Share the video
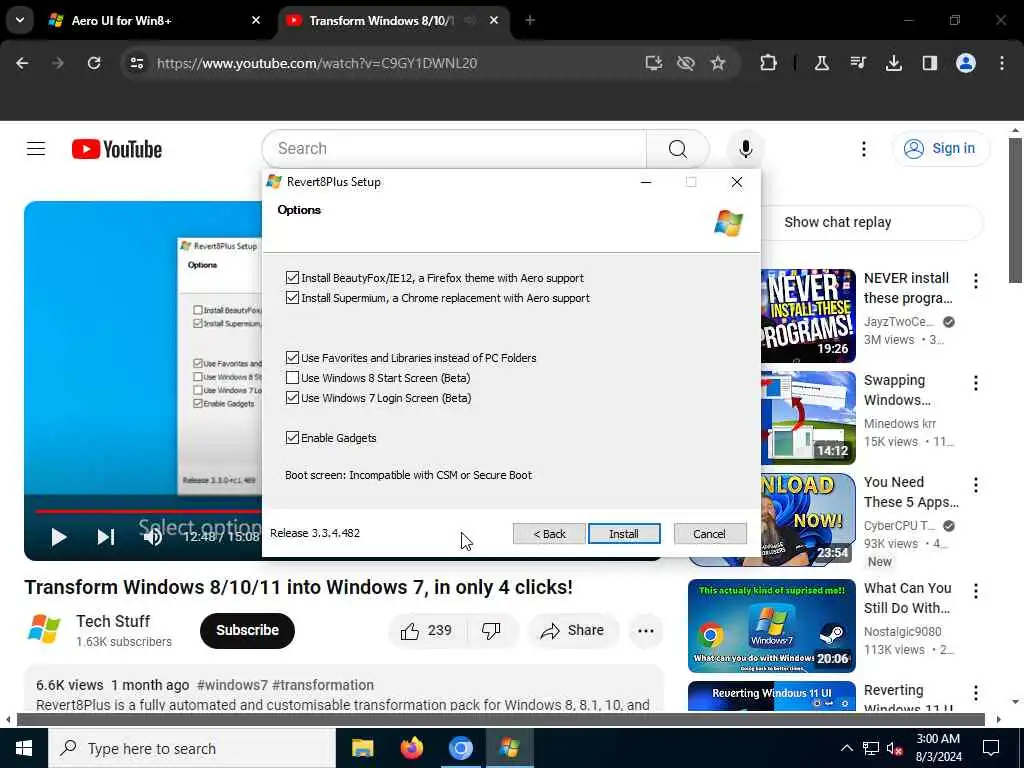The width and height of the screenshot is (1024, 768). click(x=573, y=631)
